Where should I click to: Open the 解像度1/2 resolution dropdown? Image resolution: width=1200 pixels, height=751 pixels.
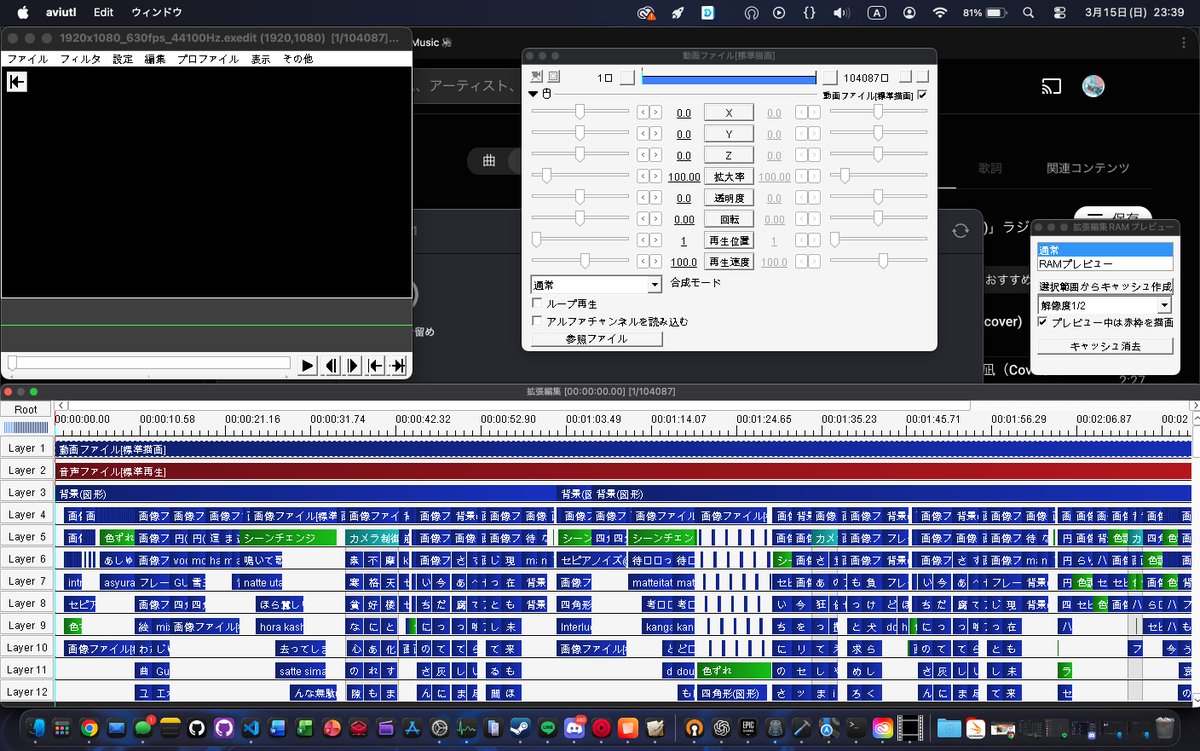tap(1105, 305)
